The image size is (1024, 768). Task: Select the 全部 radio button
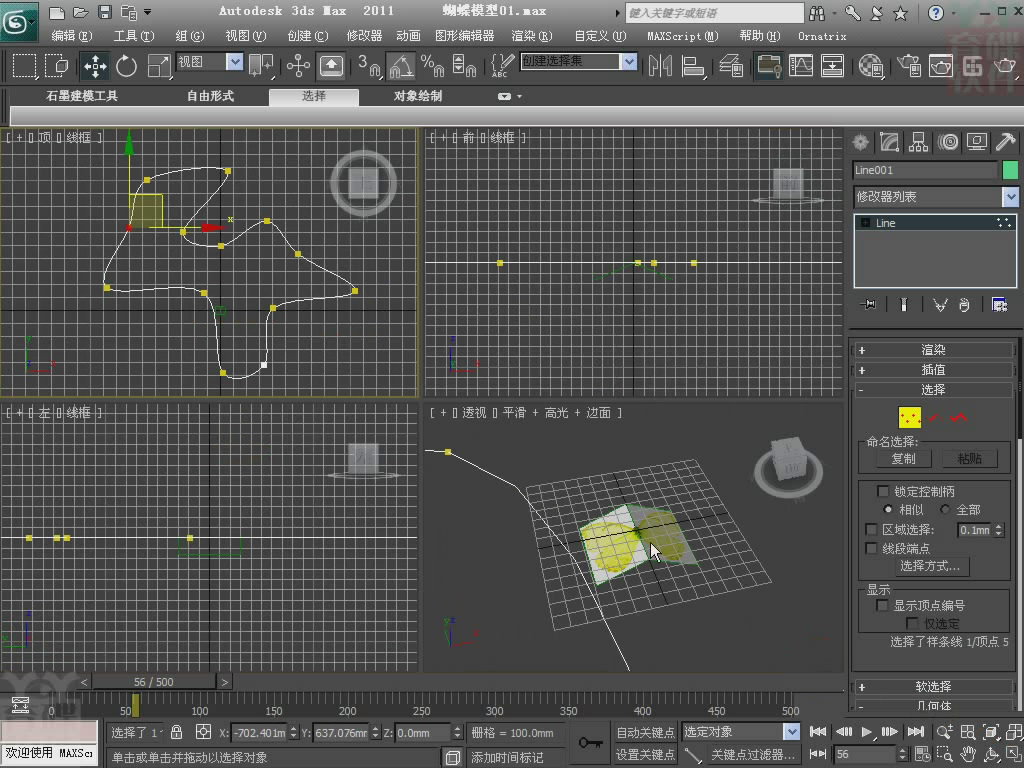945,509
